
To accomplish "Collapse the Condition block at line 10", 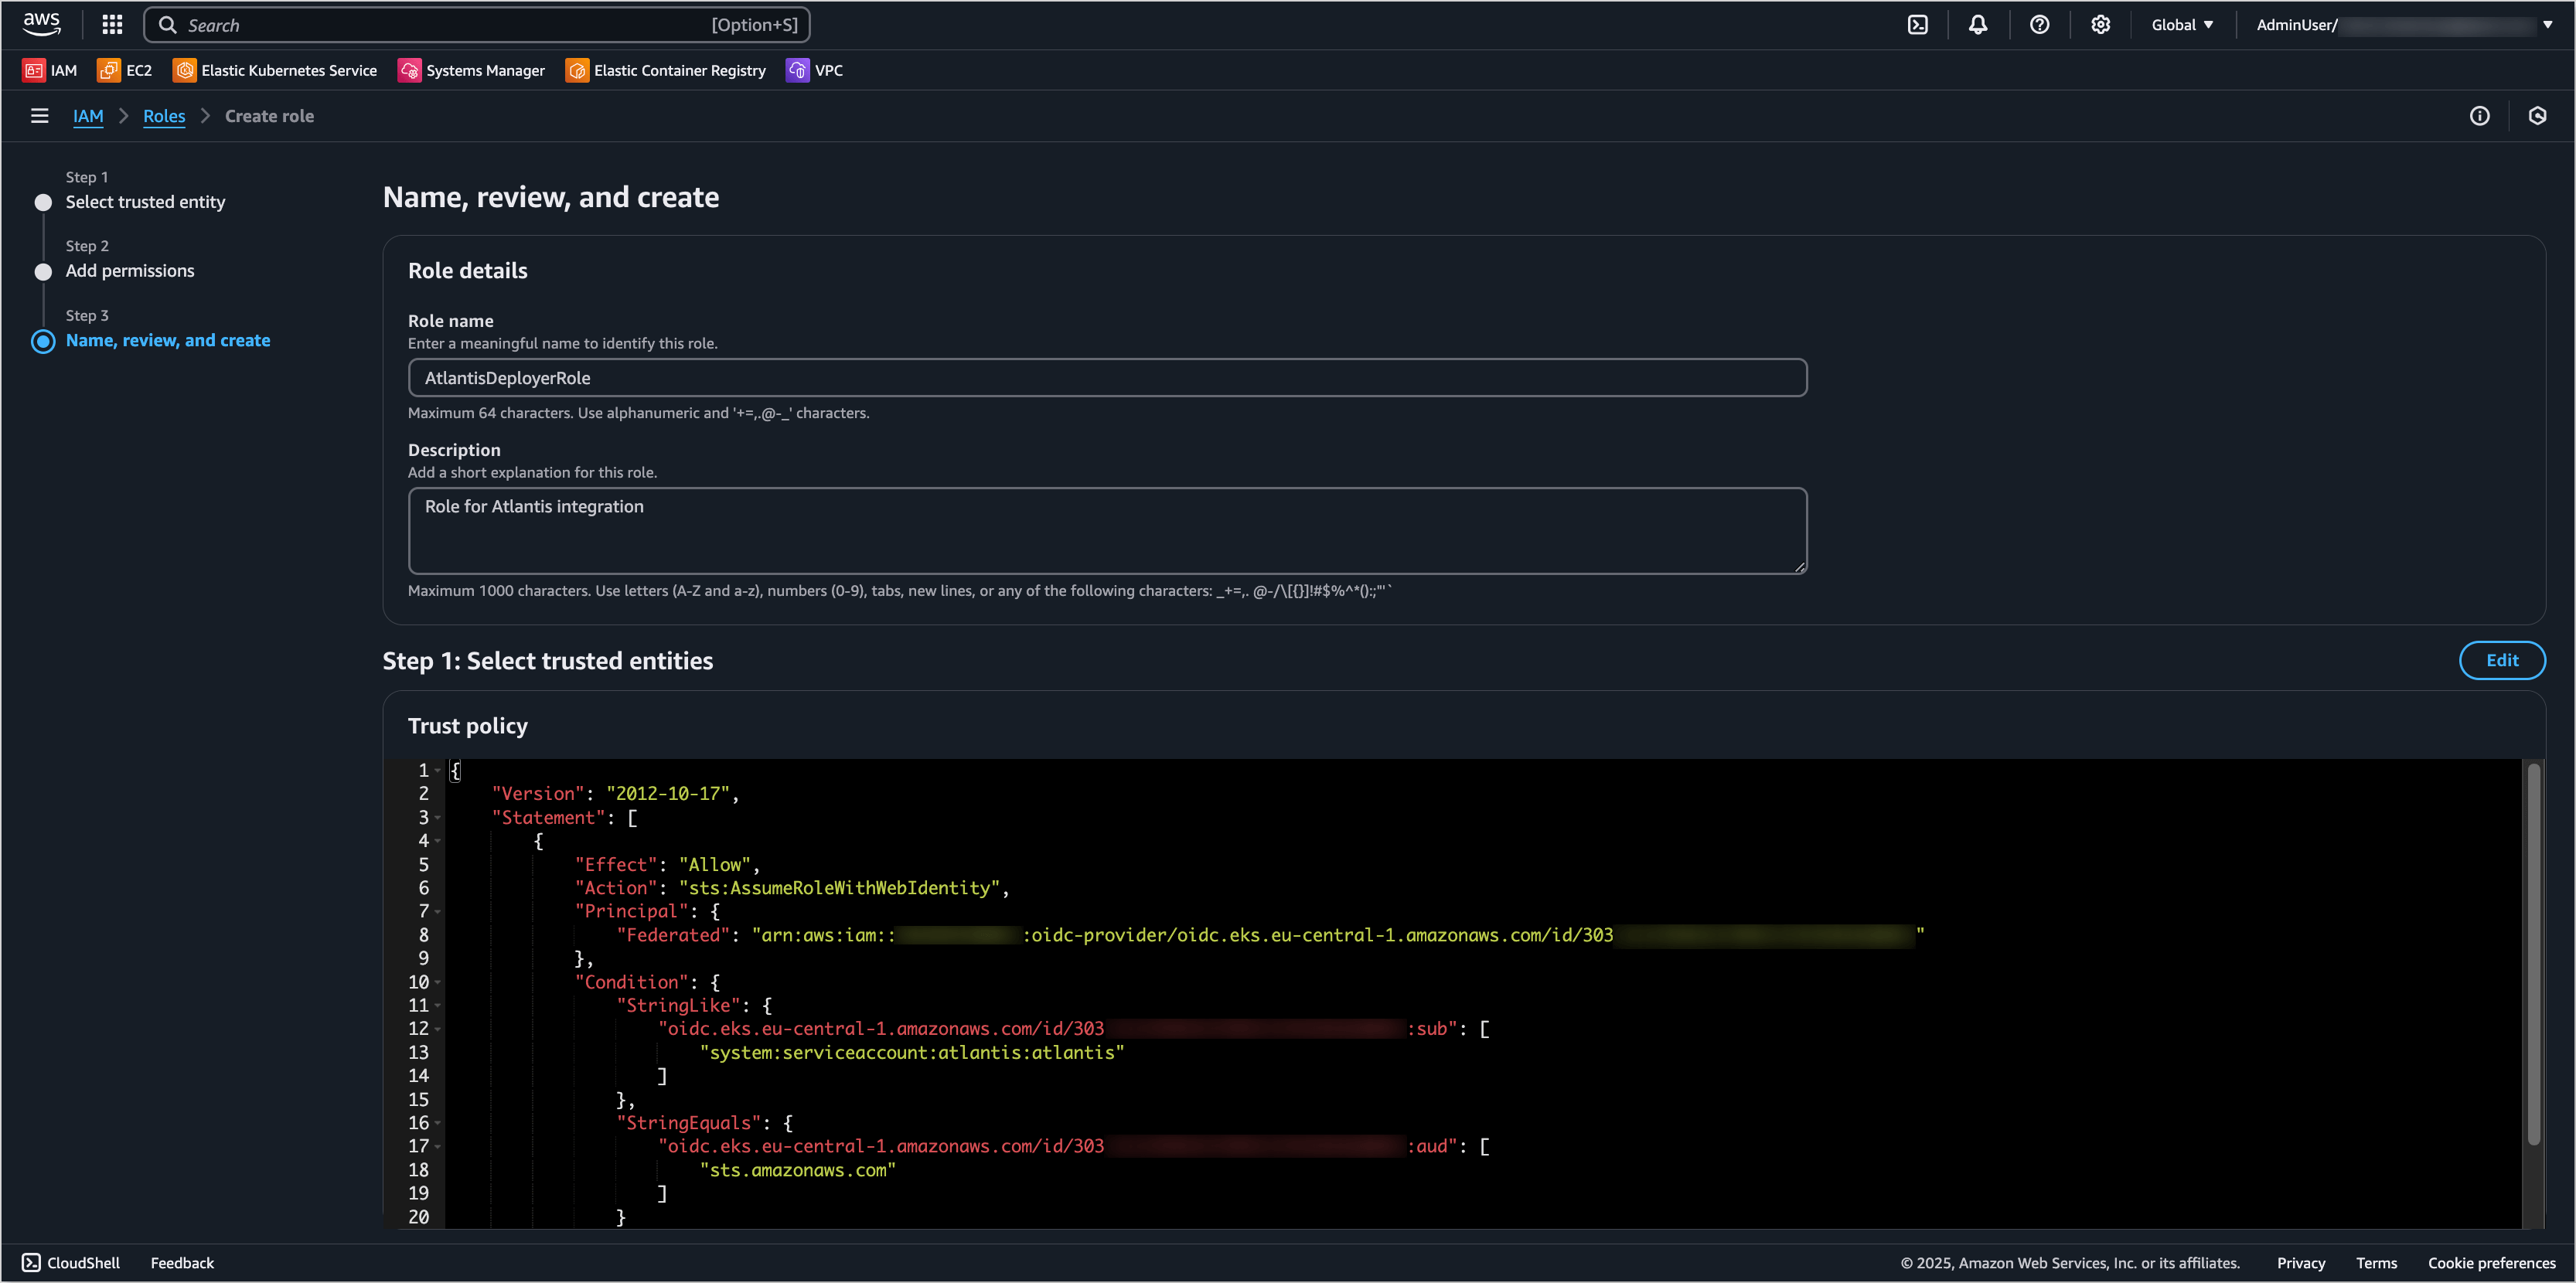I will click(438, 983).
